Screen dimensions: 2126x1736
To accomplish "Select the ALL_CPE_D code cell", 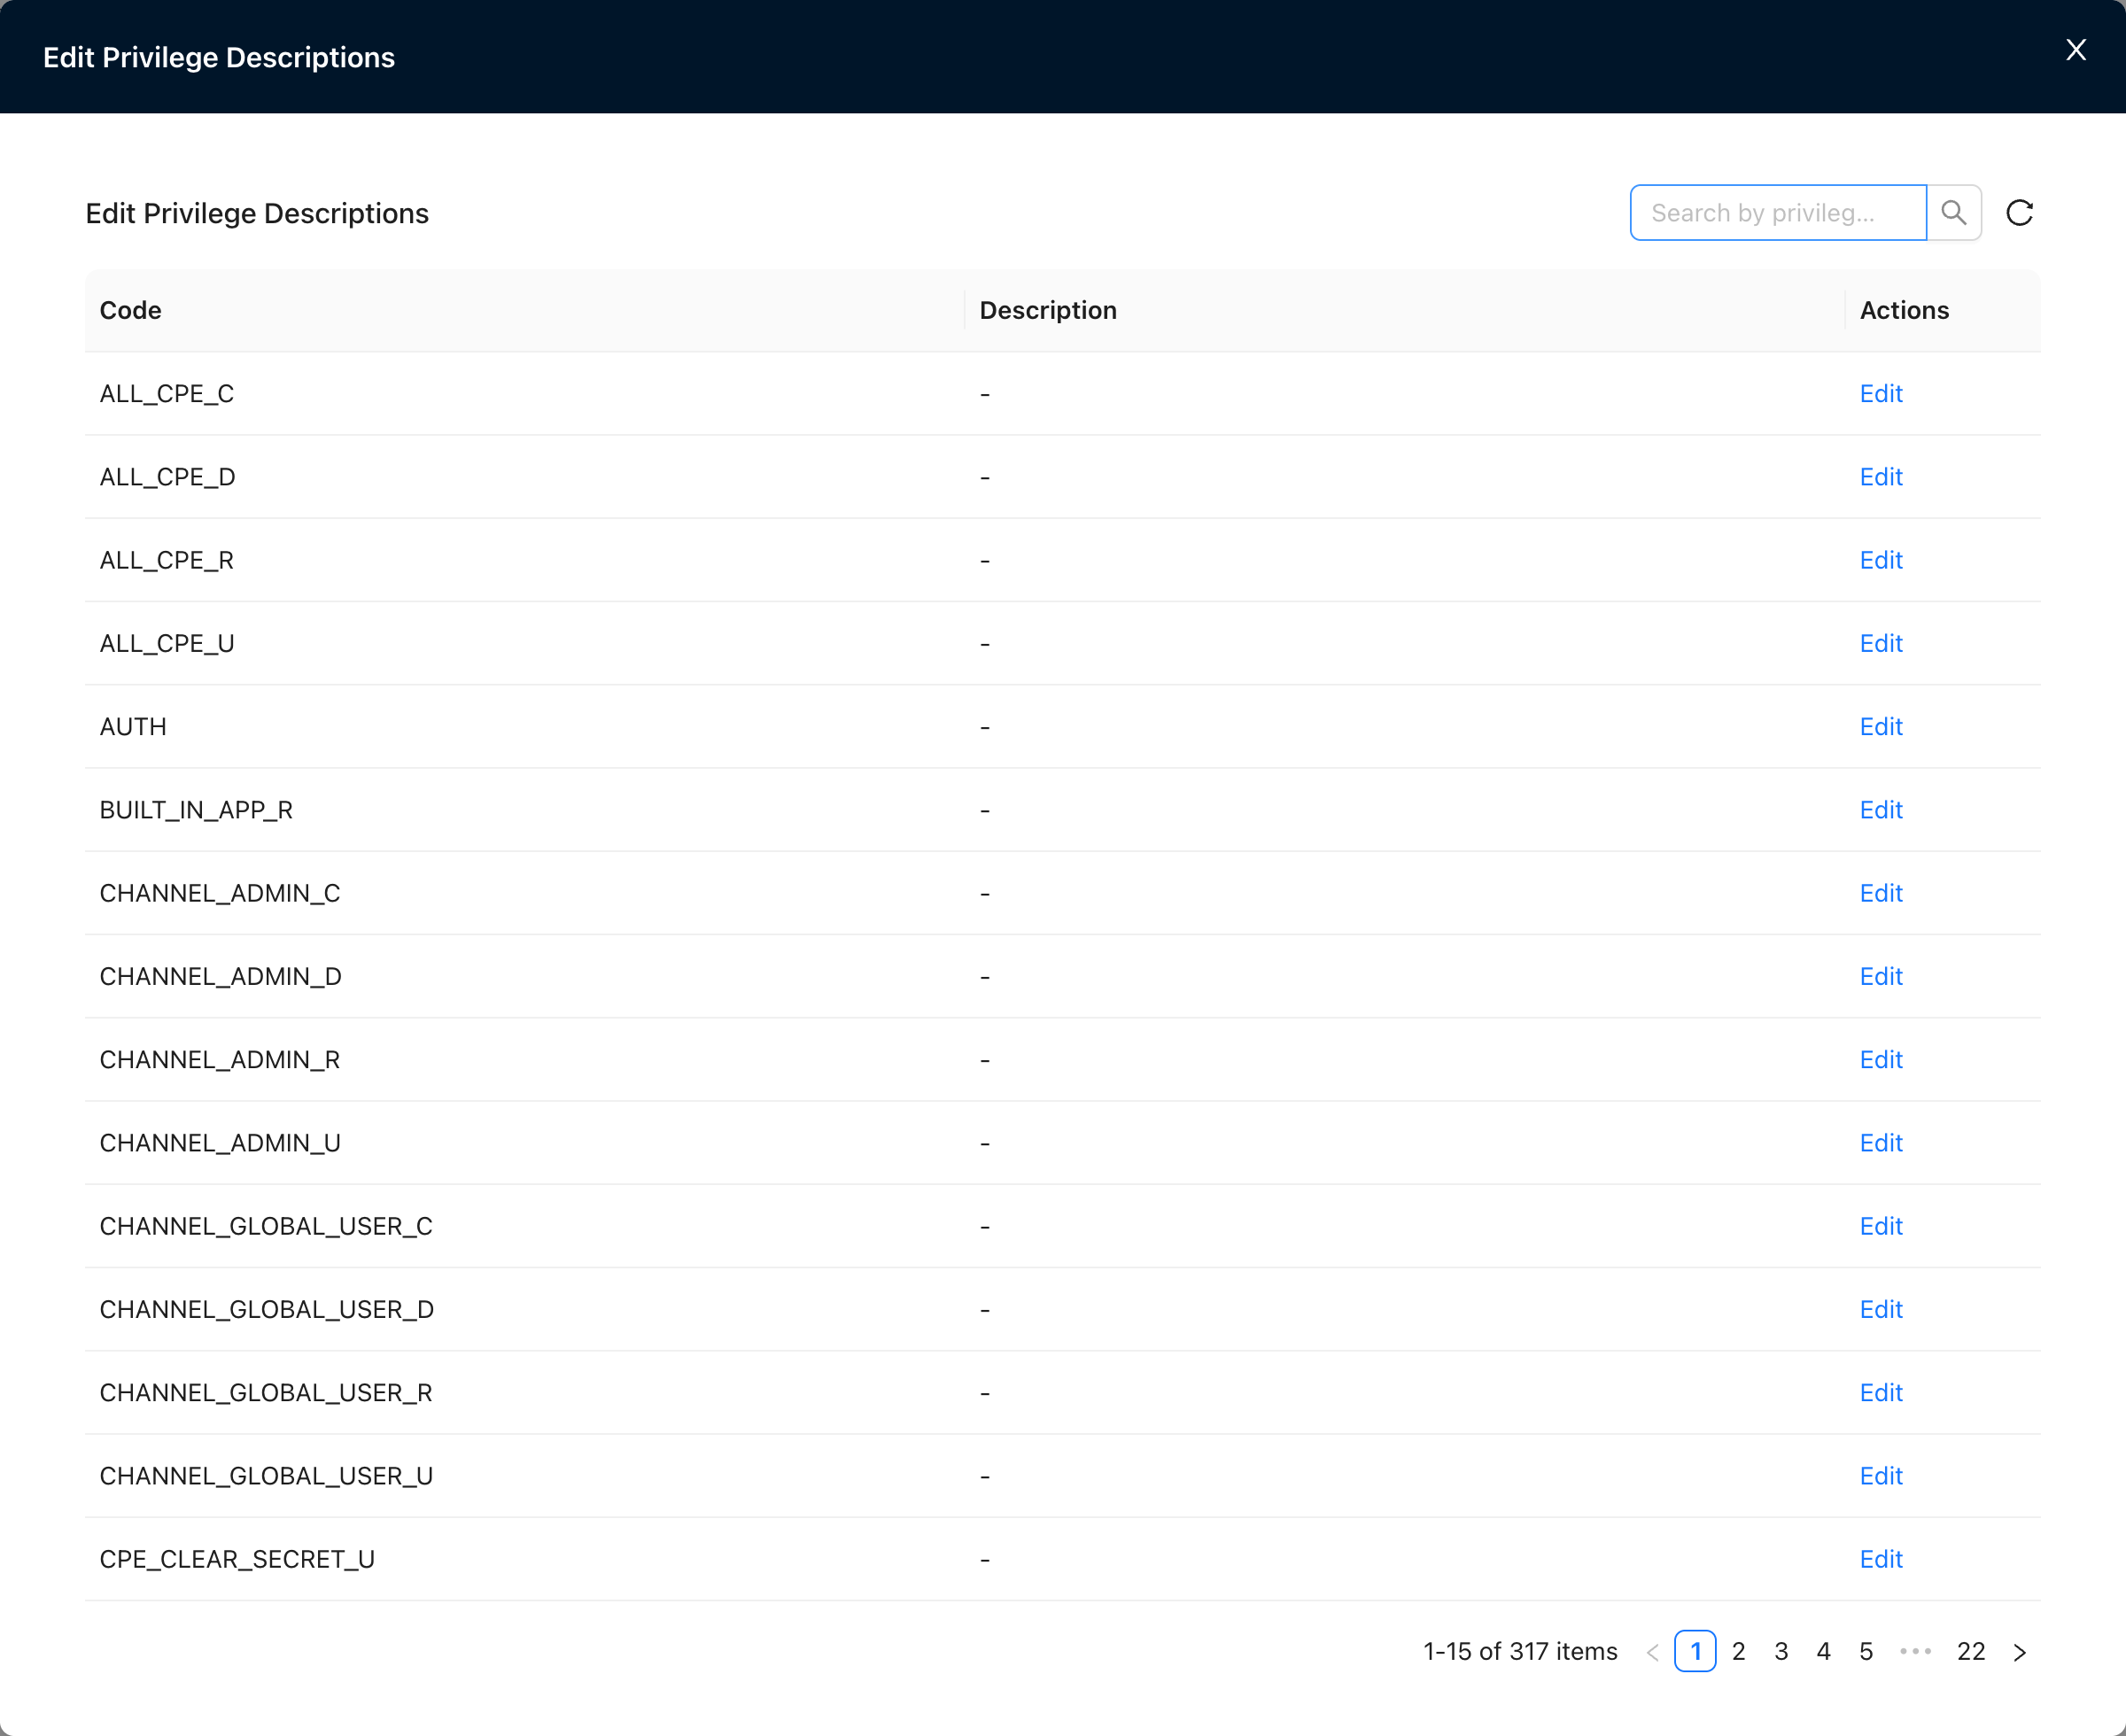I will [x=524, y=476].
